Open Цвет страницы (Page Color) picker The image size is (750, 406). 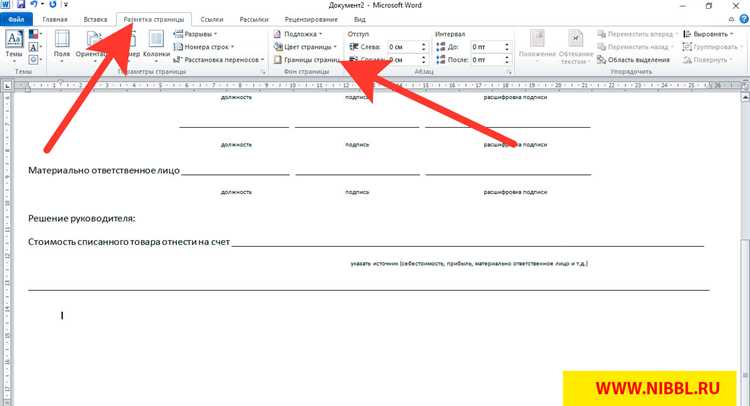coord(305,47)
